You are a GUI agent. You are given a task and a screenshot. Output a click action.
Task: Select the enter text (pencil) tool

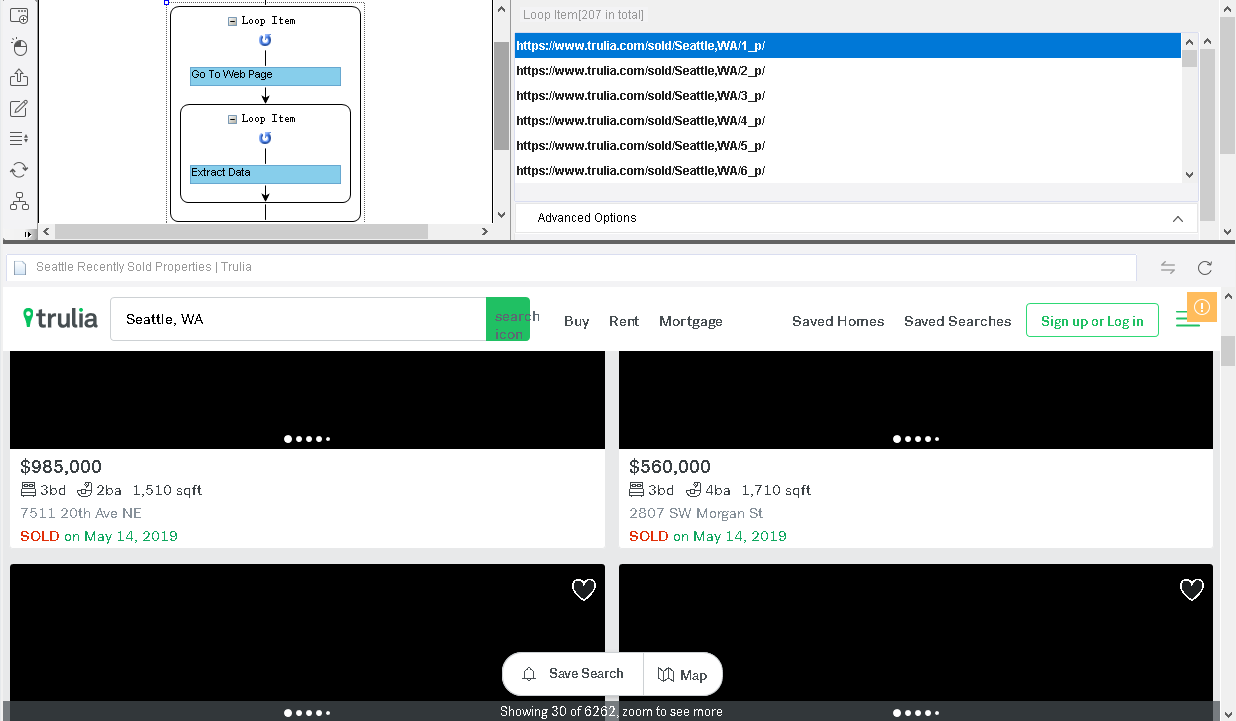tap(19, 109)
